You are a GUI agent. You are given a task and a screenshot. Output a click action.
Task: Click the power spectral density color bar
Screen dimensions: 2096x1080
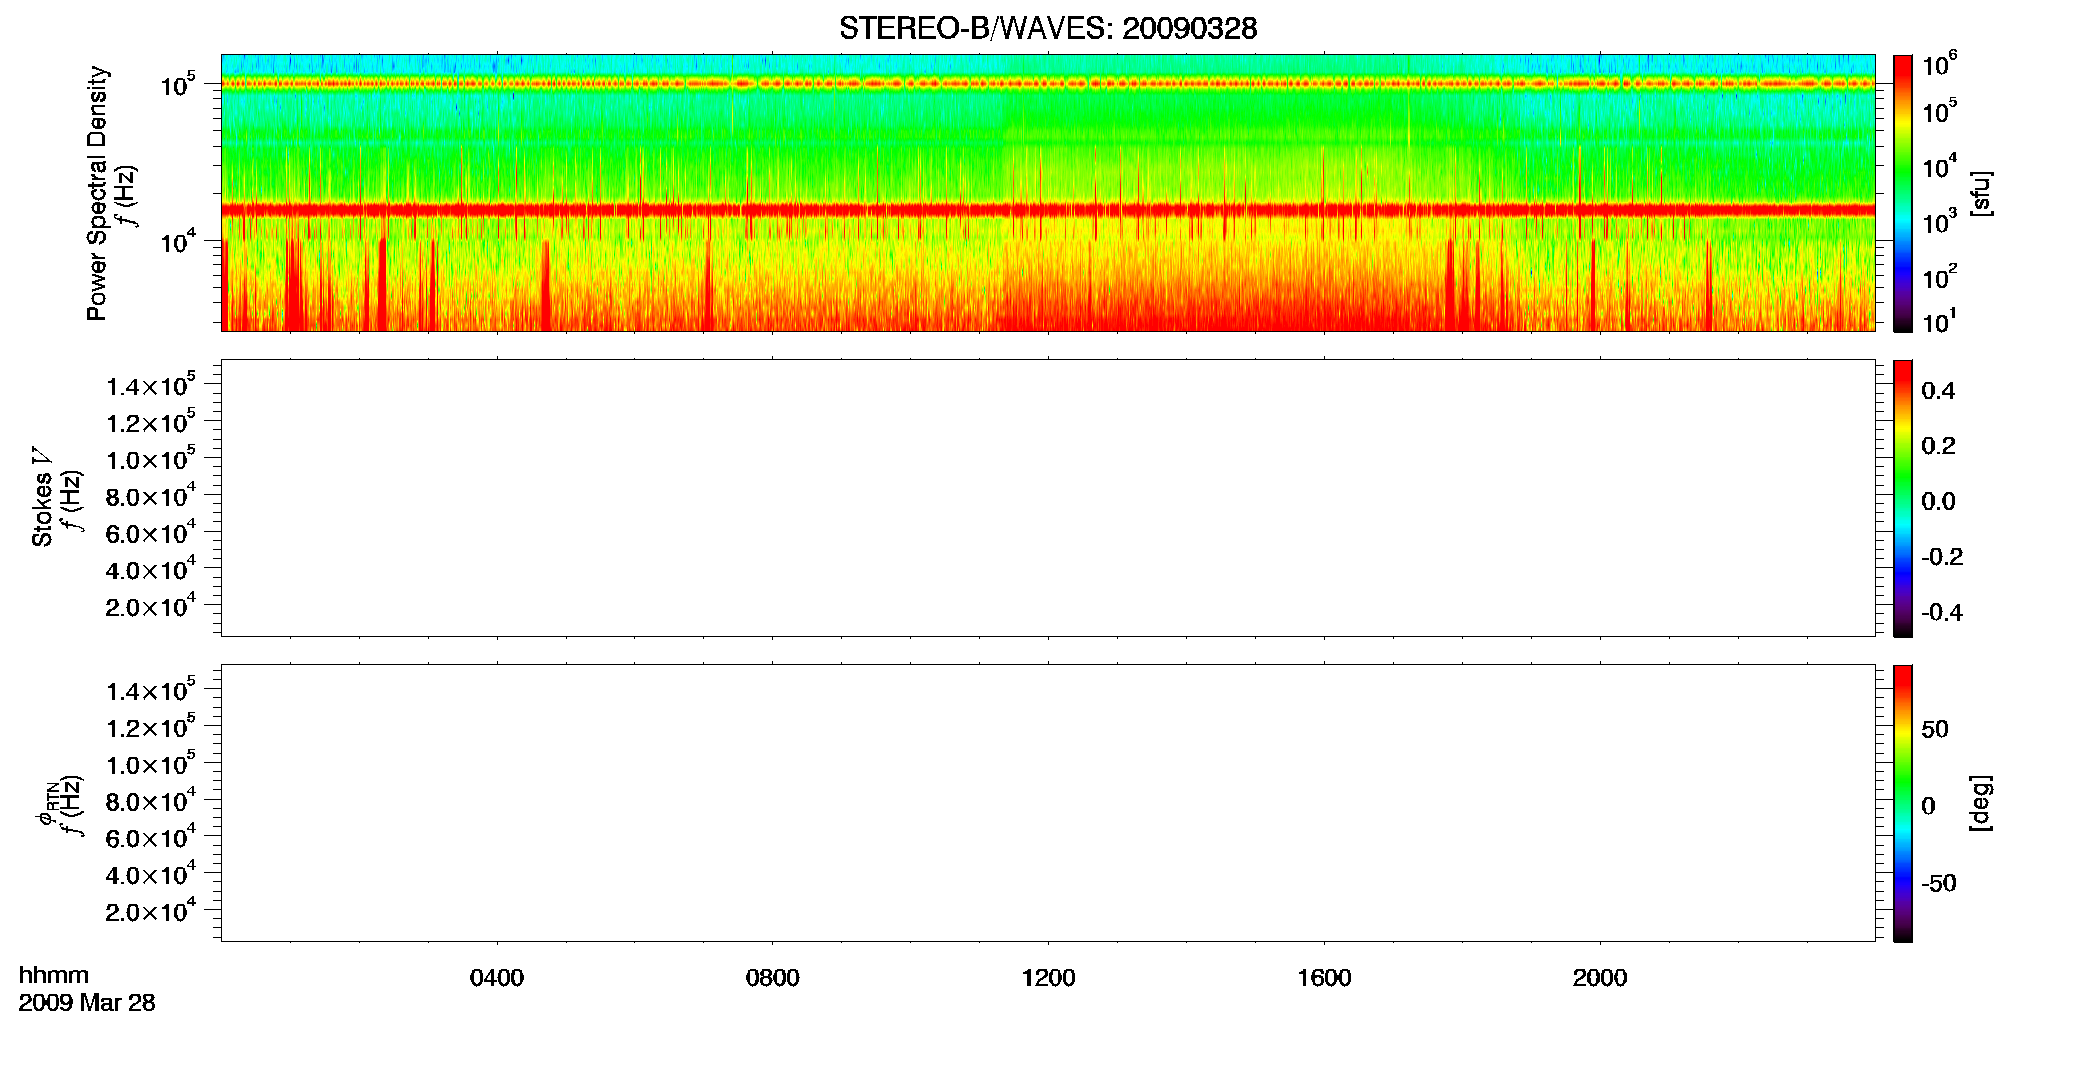pyautogui.click(x=1903, y=193)
